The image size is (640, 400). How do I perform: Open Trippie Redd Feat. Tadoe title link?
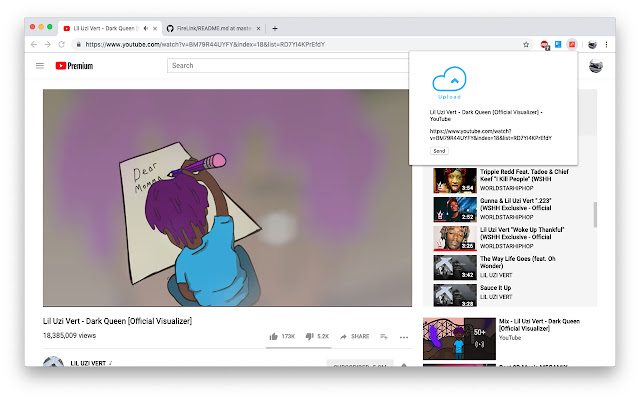(524, 176)
